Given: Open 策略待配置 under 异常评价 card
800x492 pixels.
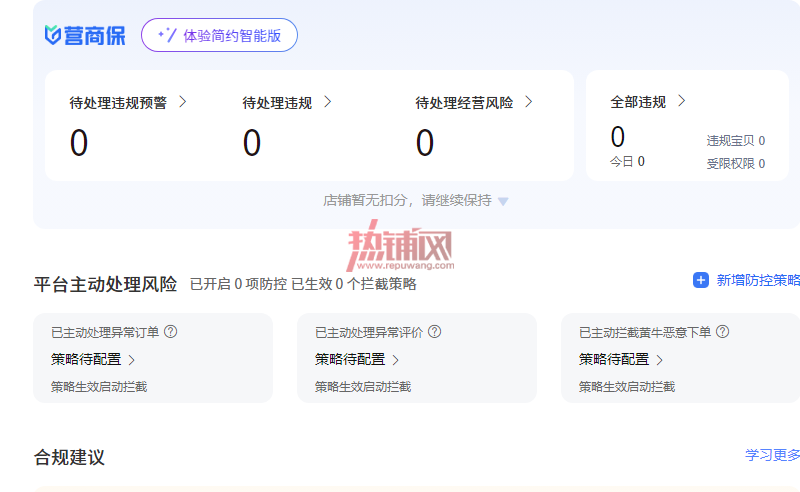Looking at the screenshot, I should click(x=357, y=359).
